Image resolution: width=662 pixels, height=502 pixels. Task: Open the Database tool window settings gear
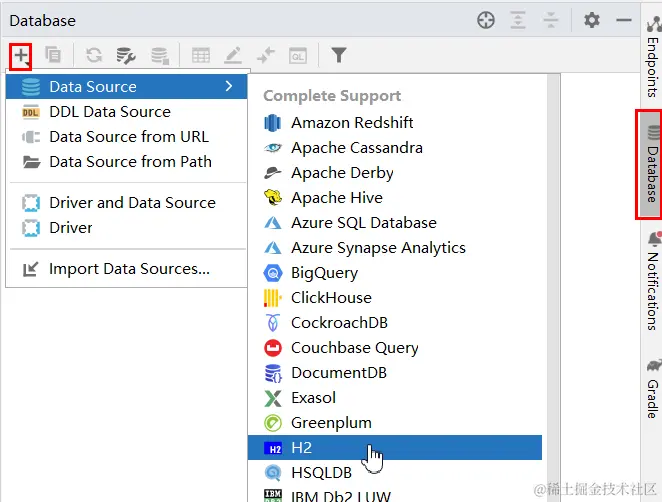pyautogui.click(x=592, y=20)
